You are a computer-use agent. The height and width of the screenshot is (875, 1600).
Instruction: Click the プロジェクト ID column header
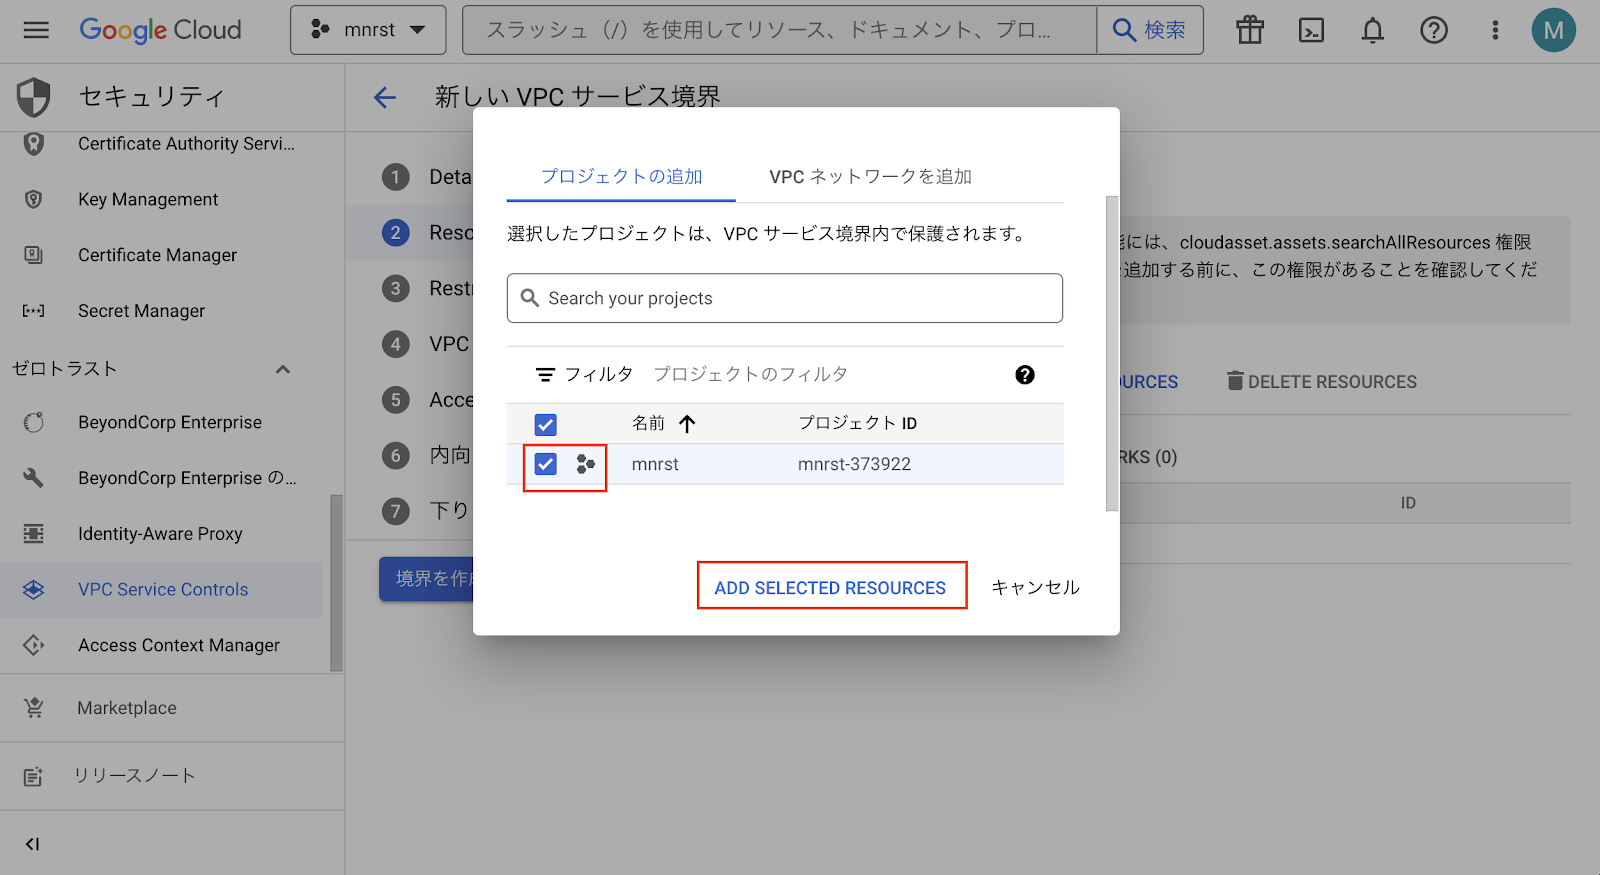[857, 423]
